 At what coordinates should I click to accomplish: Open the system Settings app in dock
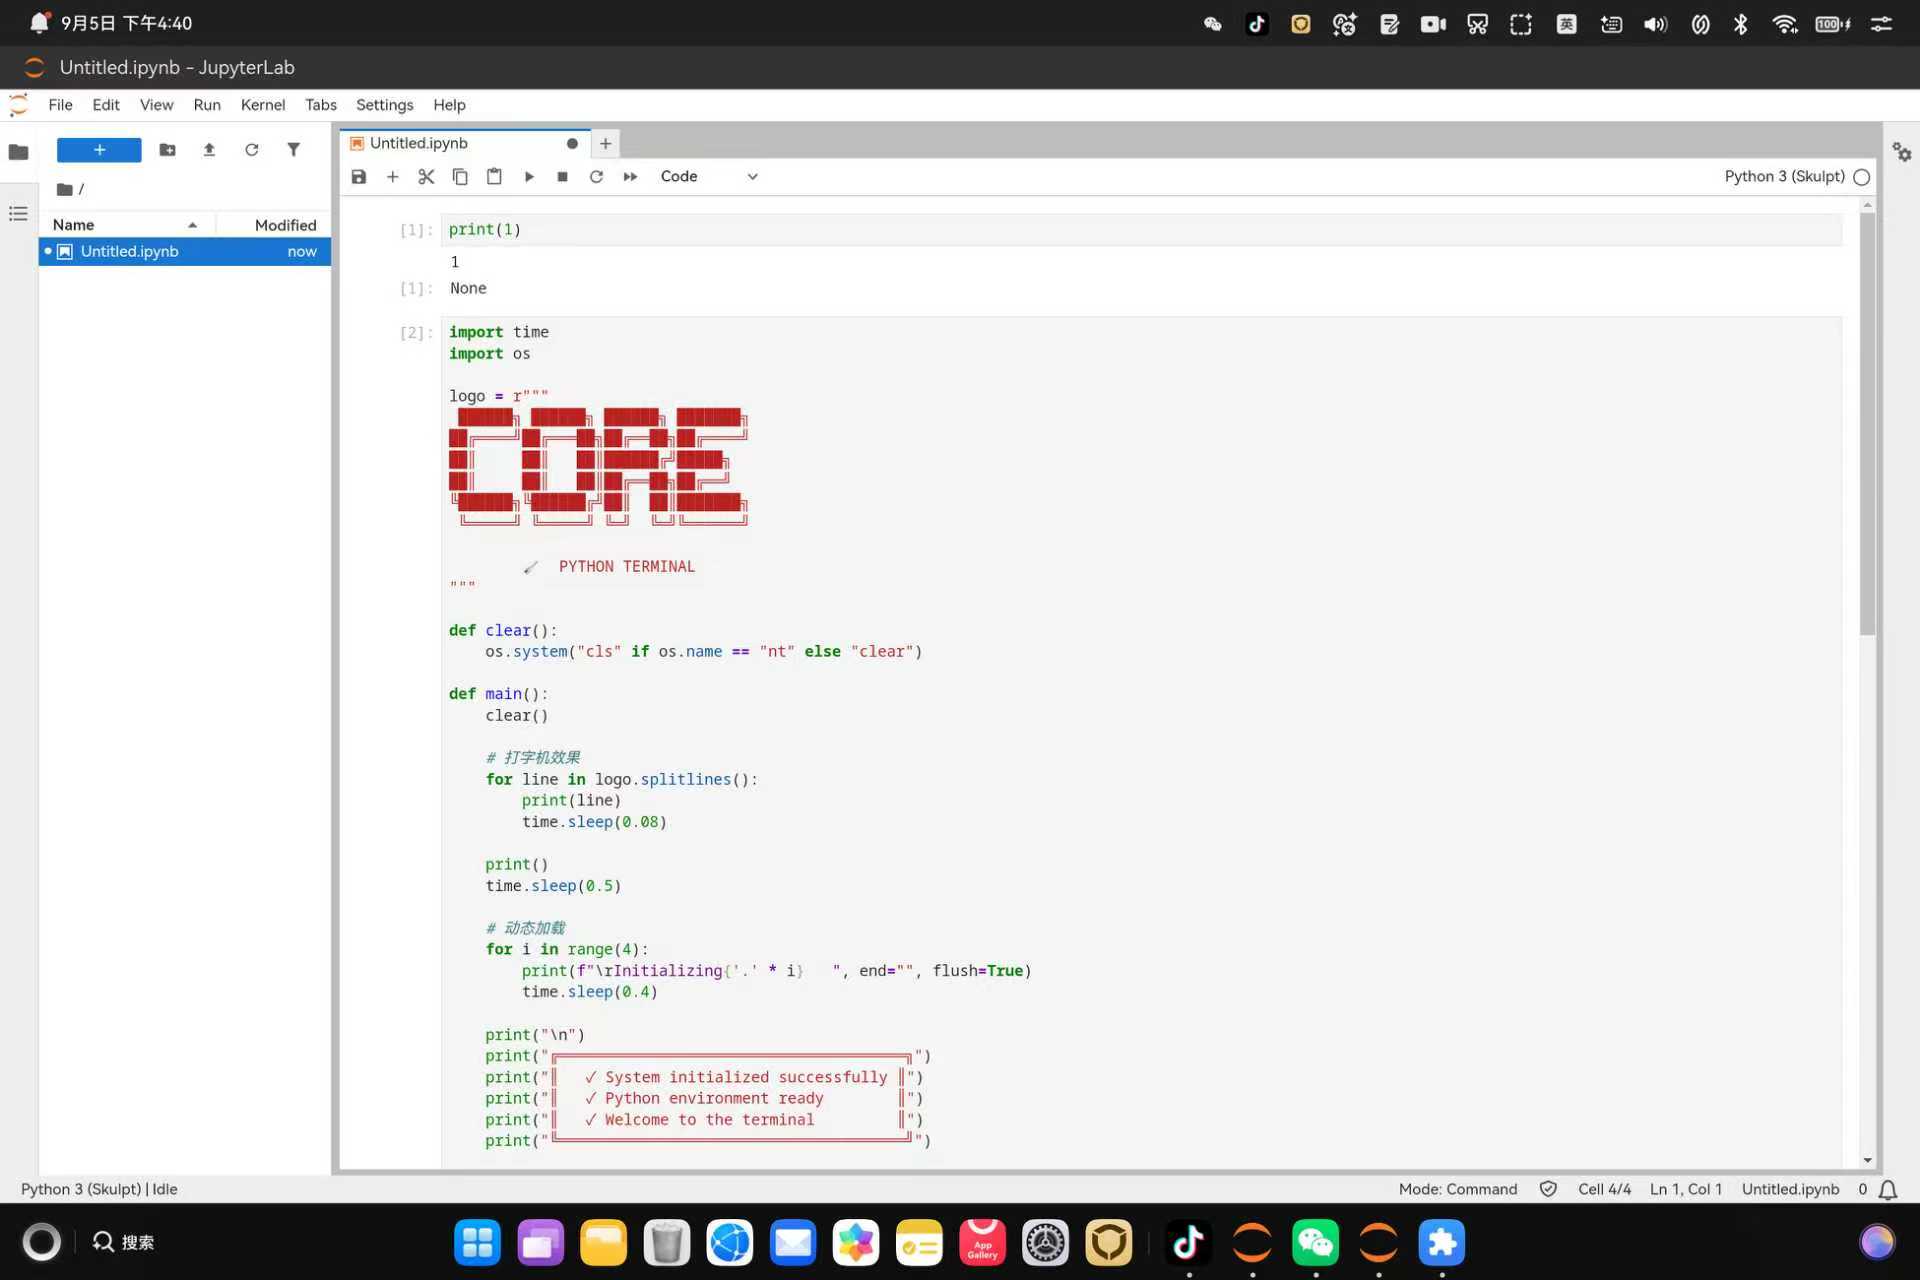tap(1045, 1243)
